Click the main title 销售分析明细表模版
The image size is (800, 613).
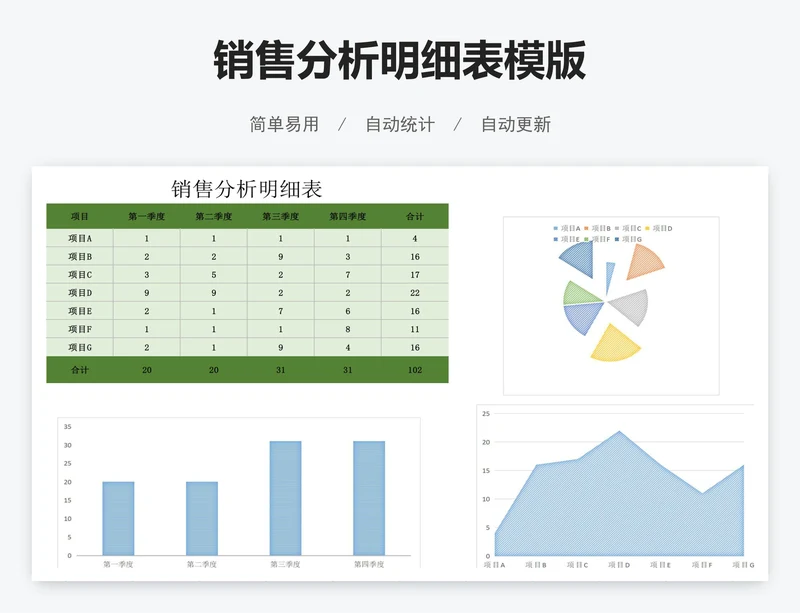[399, 60]
